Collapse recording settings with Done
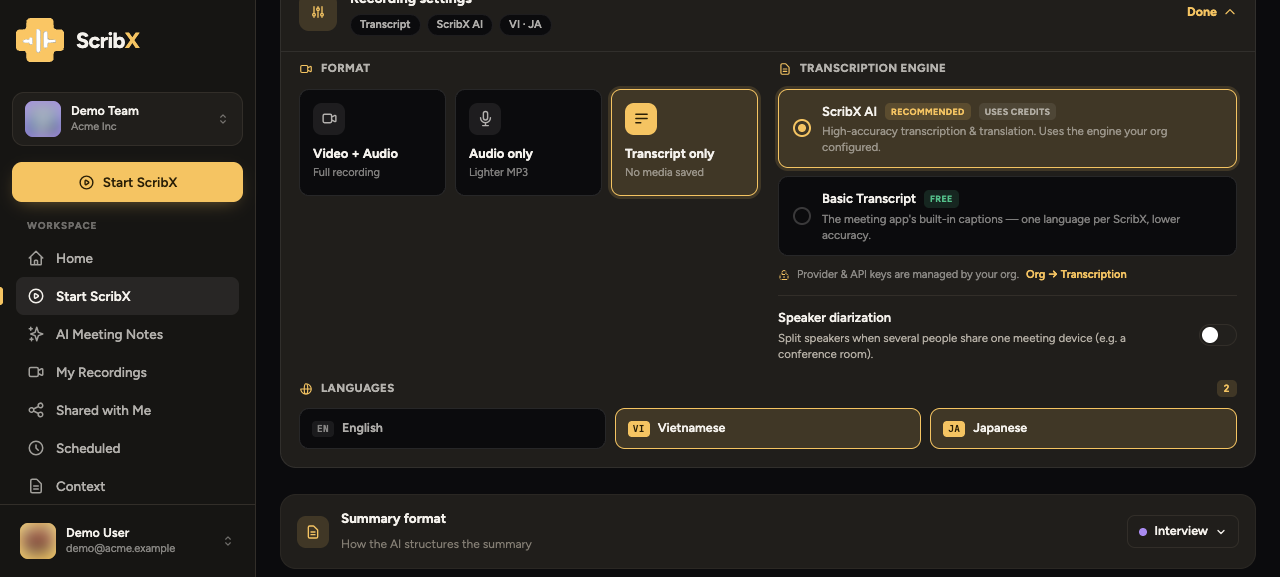1280x577 pixels. point(1211,12)
